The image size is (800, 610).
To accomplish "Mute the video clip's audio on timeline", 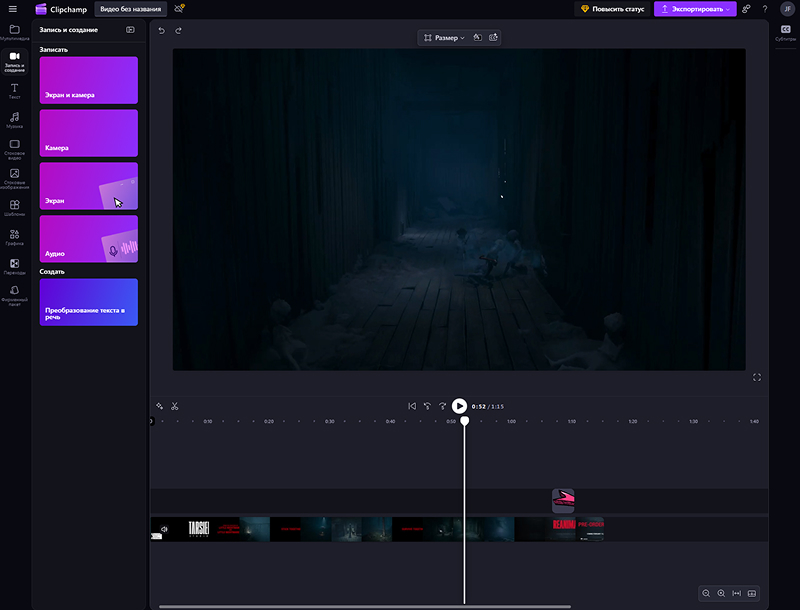I will [165, 529].
